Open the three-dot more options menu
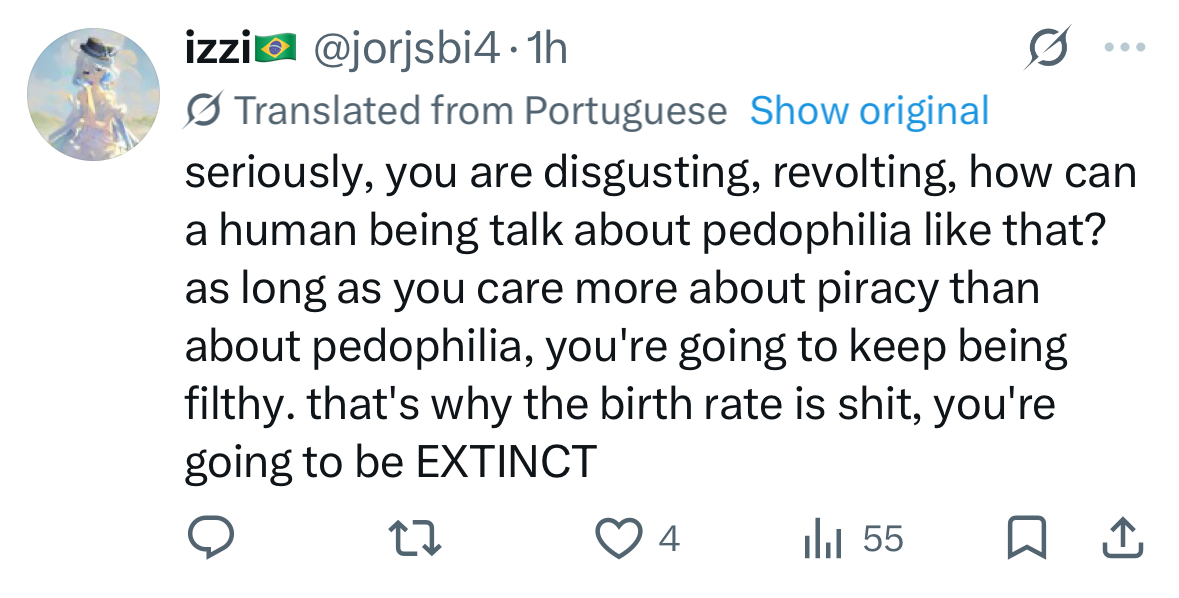 click(1123, 47)
